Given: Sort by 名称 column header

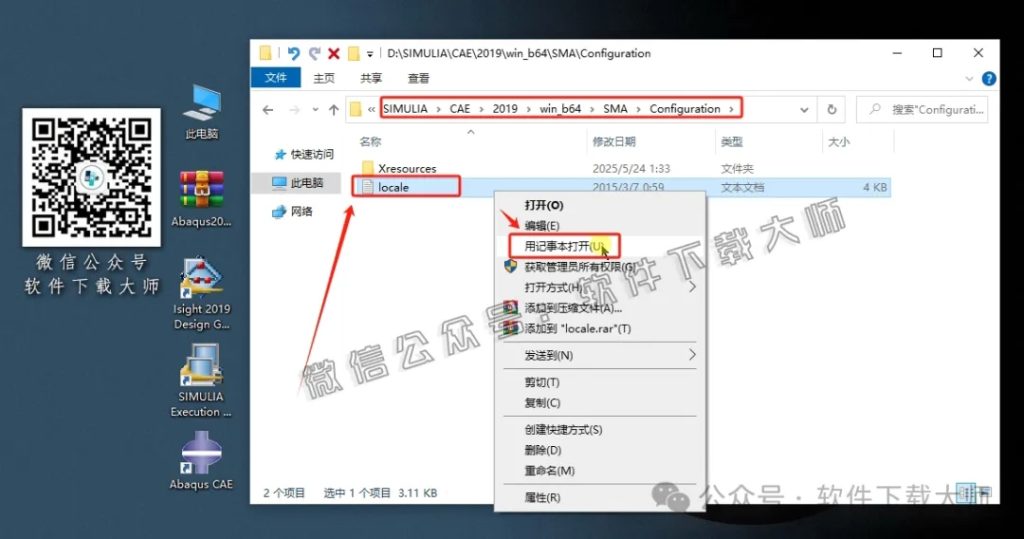Looking at the screenshot, I should pos(370,142).
